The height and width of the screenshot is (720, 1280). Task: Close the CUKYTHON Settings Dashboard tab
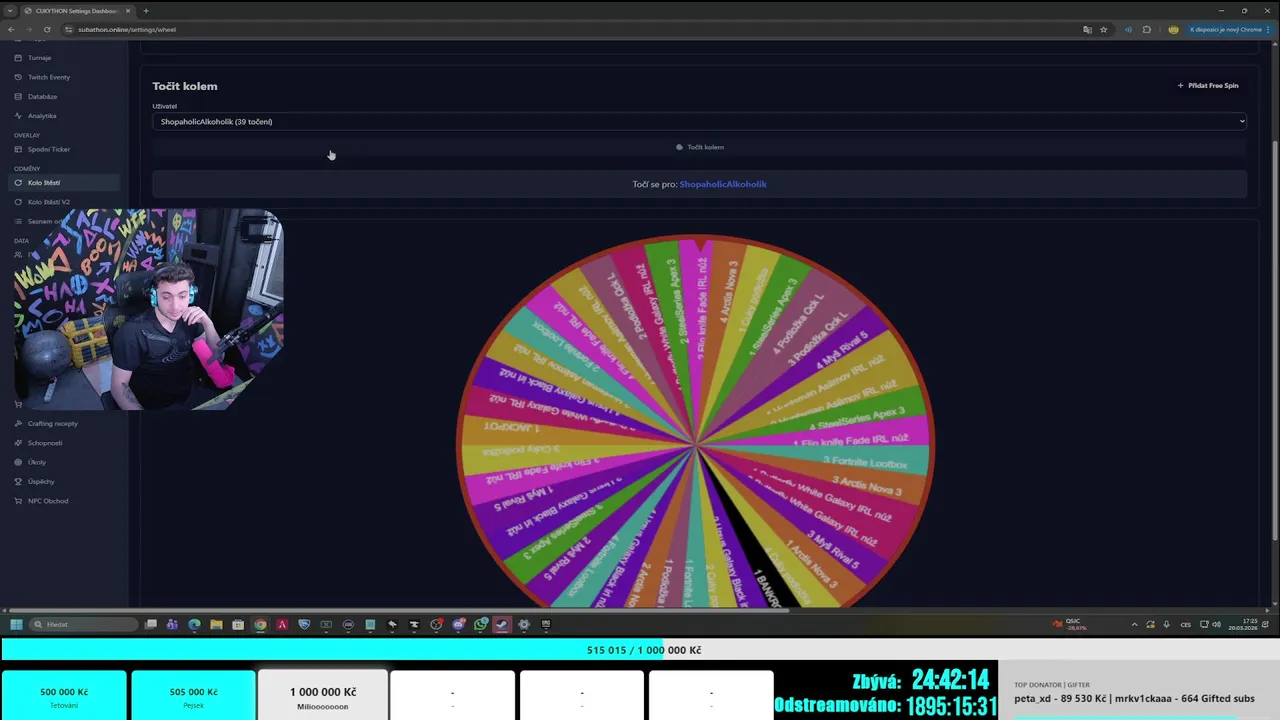tap(128, 10)
